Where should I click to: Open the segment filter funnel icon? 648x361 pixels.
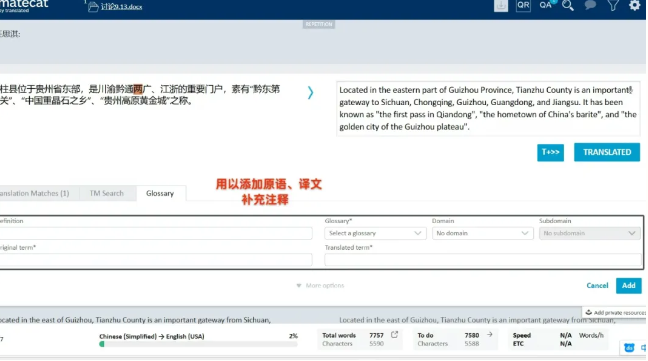pyautogui.click(x=613, y=5)
